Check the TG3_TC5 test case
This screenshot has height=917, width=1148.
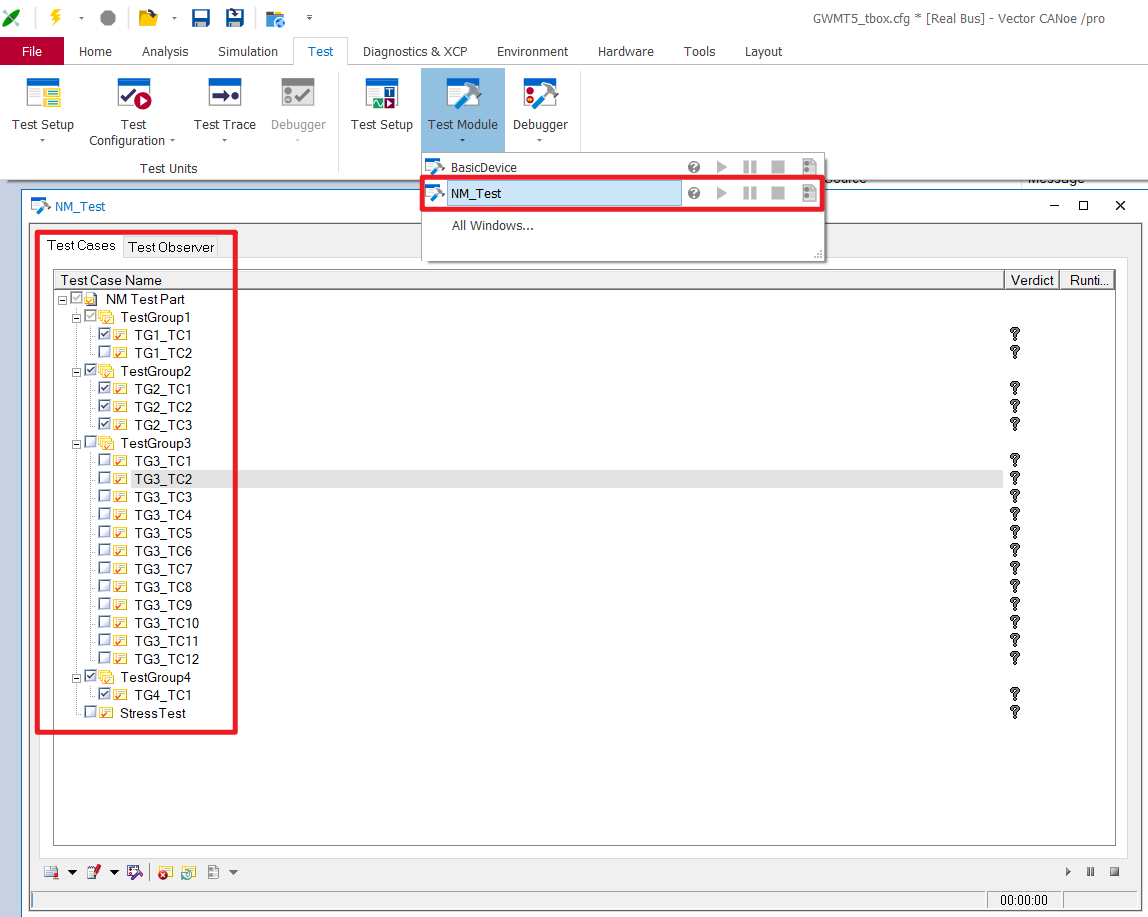click(105, 532)
